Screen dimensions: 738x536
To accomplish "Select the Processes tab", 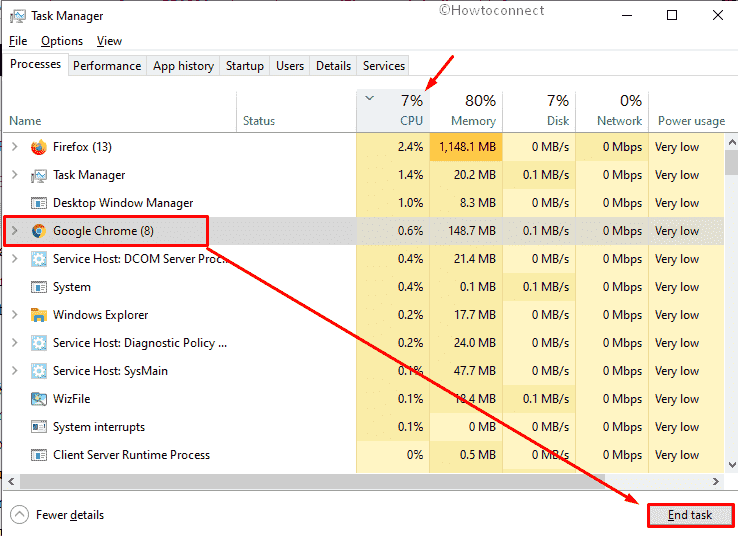I will click(x=35, y=64).
